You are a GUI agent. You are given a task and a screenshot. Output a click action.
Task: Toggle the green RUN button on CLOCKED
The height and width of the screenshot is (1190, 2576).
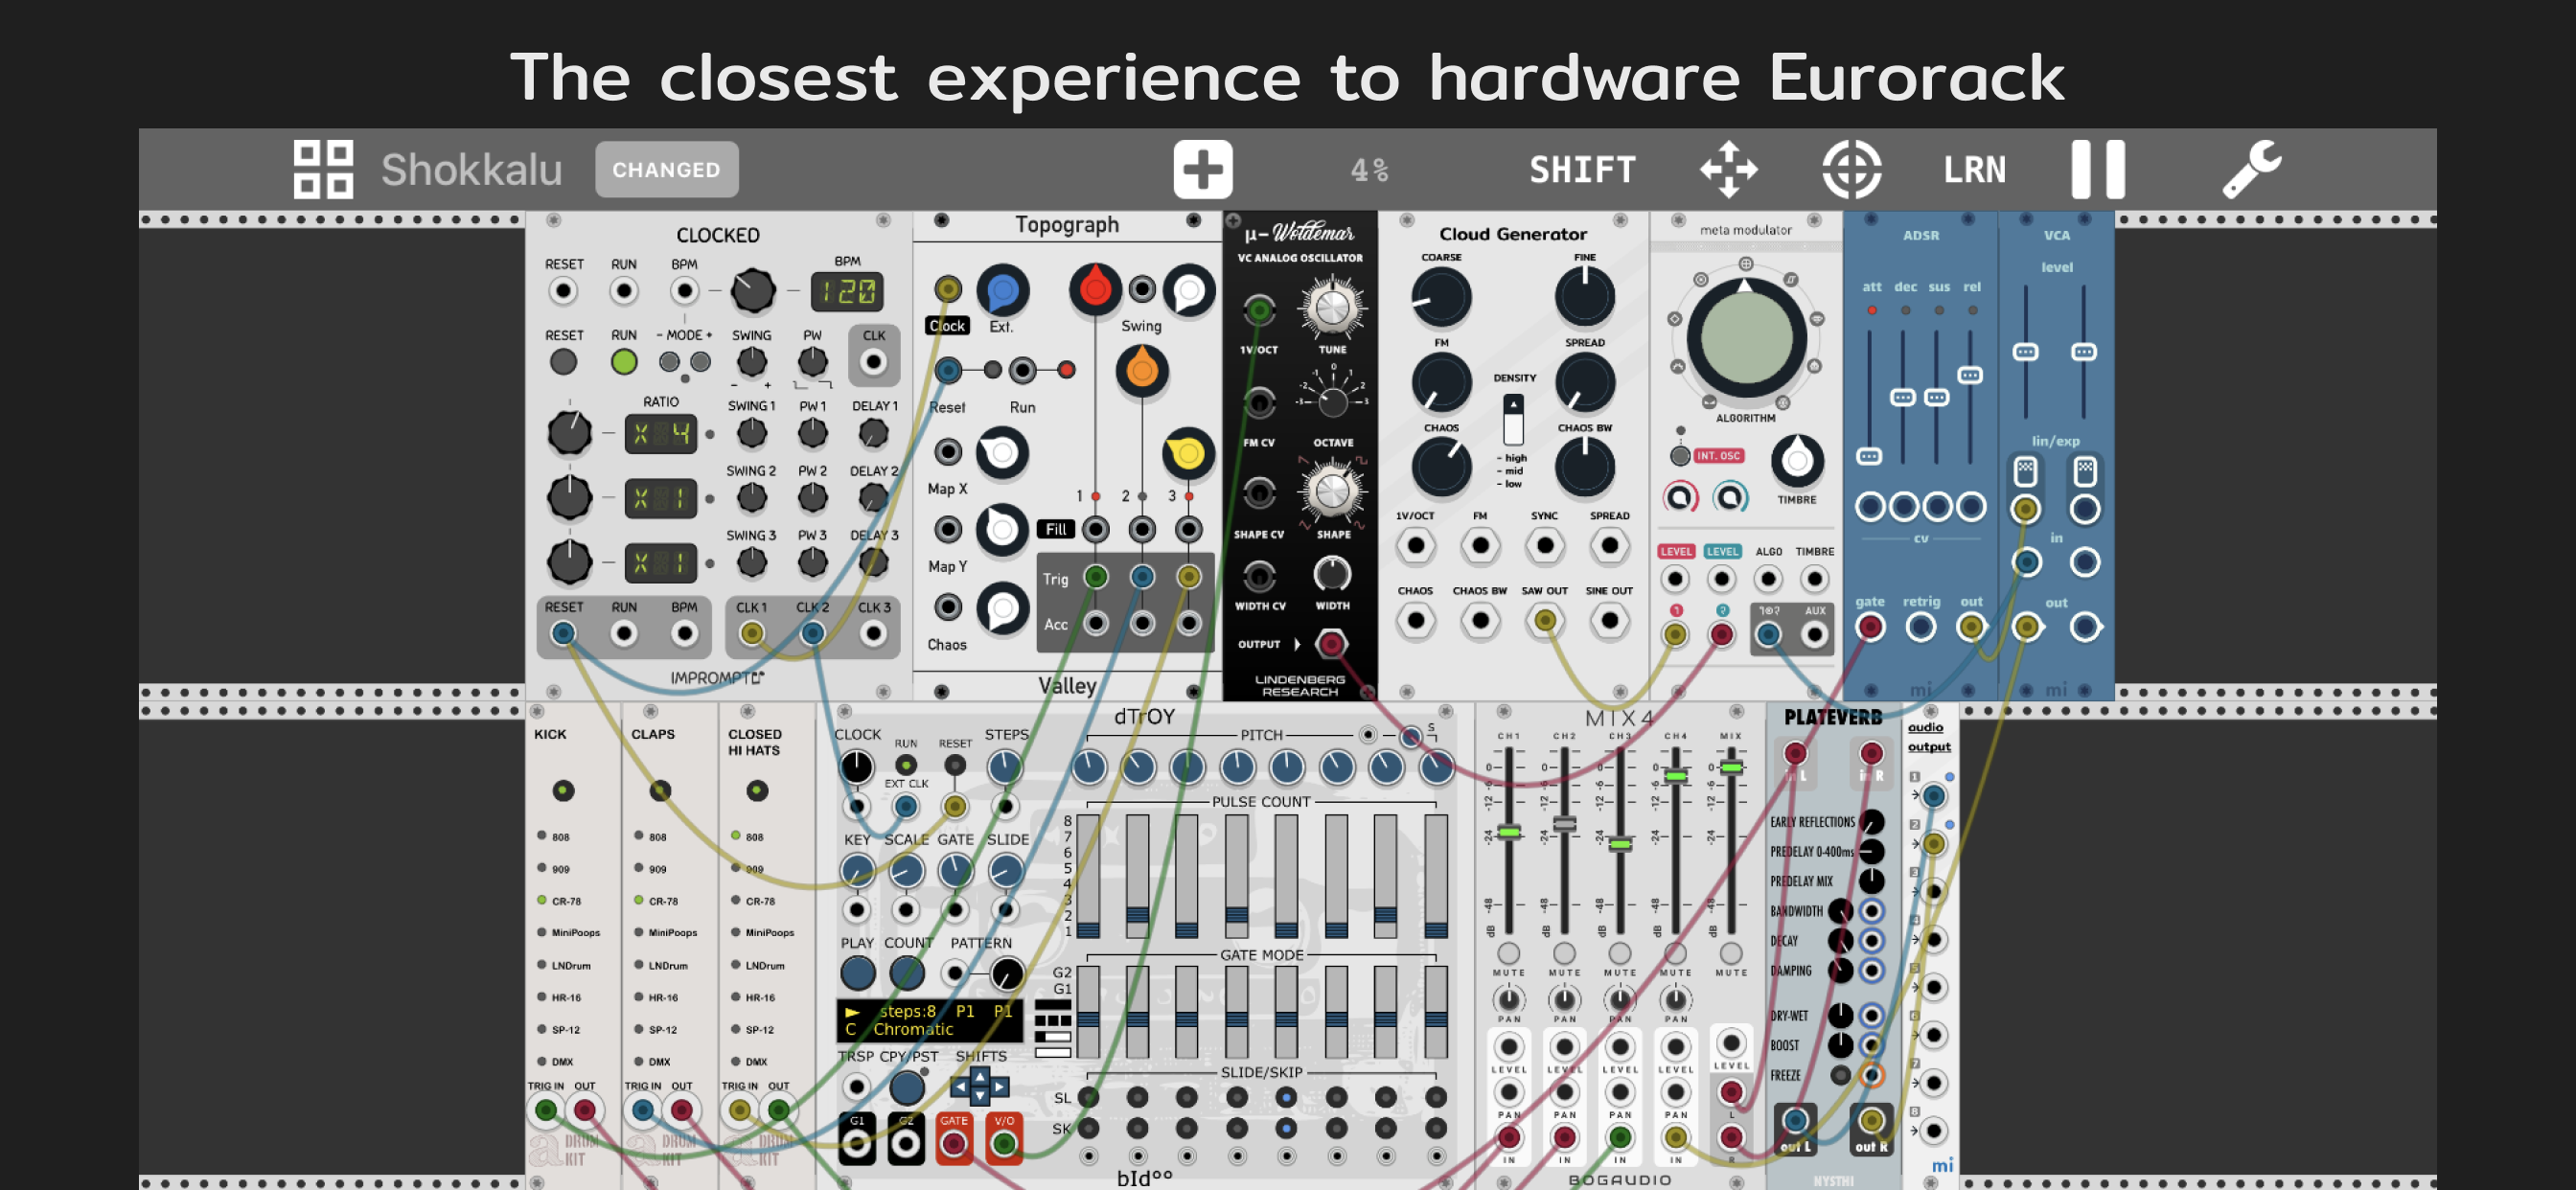(x=624, y=364)
